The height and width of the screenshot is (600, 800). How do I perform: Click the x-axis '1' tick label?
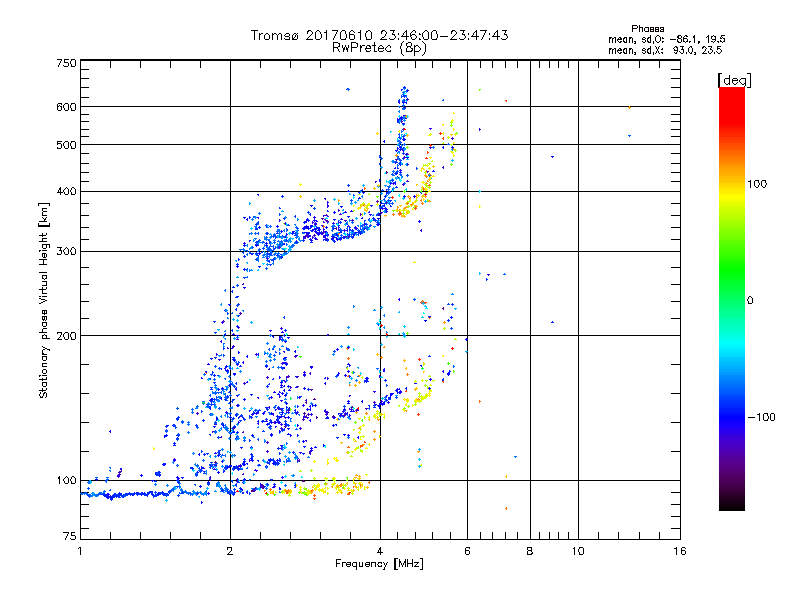pos(80,551)
